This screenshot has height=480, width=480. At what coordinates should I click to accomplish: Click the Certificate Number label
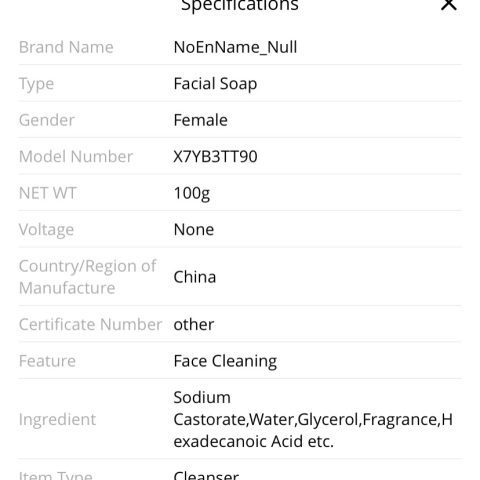pos(91,324)
